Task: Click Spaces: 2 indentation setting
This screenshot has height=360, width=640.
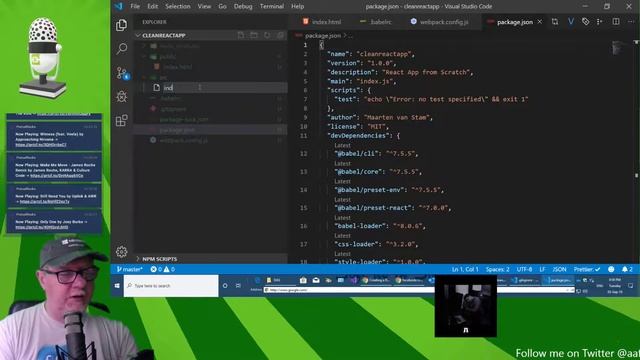Action: point(498,269)
